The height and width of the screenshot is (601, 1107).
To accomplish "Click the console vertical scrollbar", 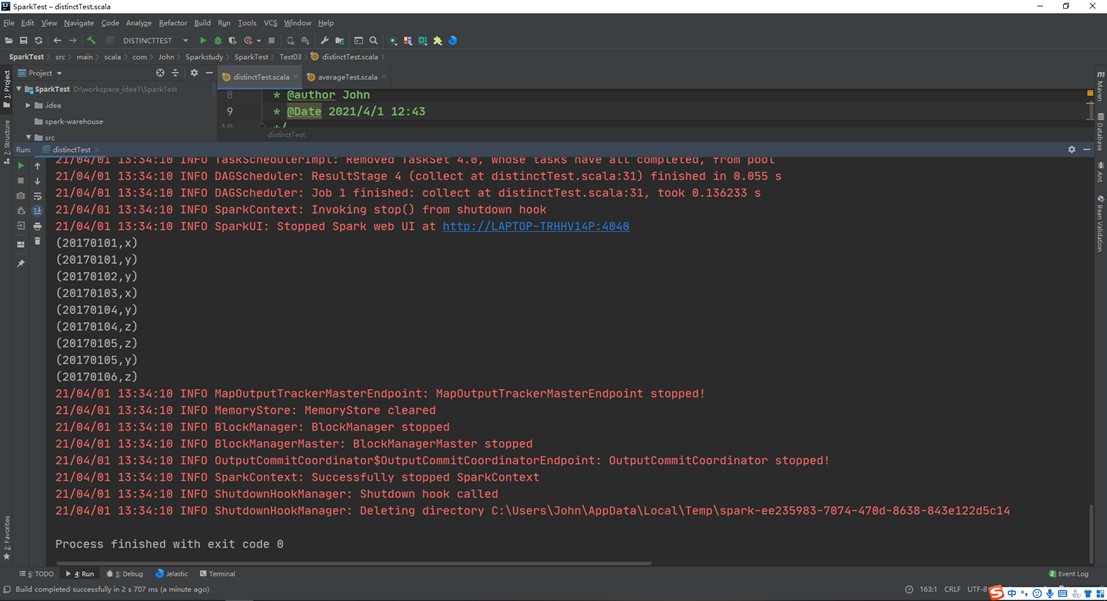I will 1091,533.
